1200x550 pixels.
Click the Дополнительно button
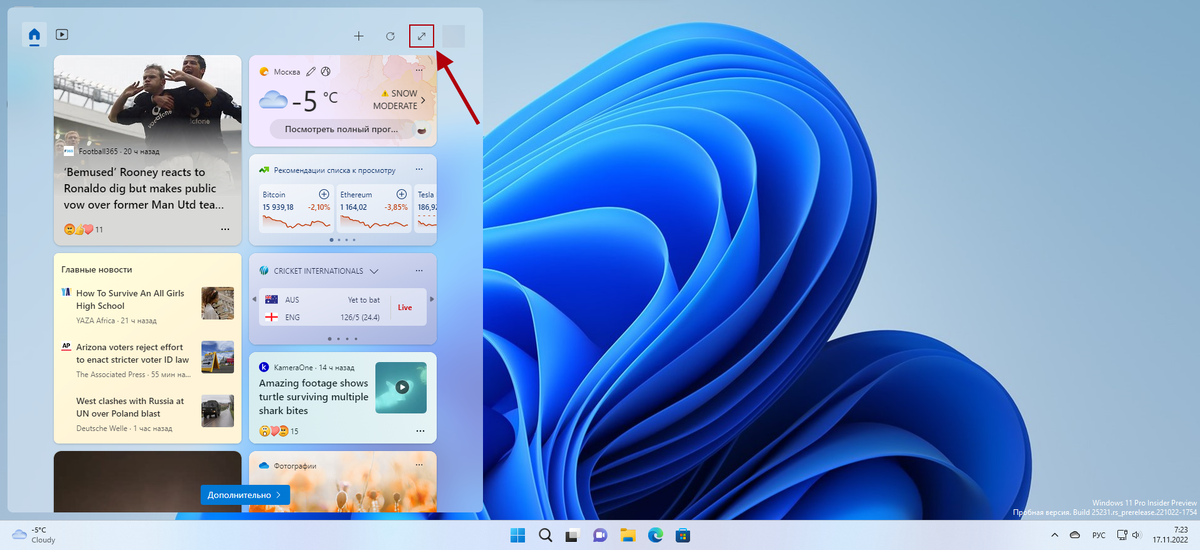(245, 494)
